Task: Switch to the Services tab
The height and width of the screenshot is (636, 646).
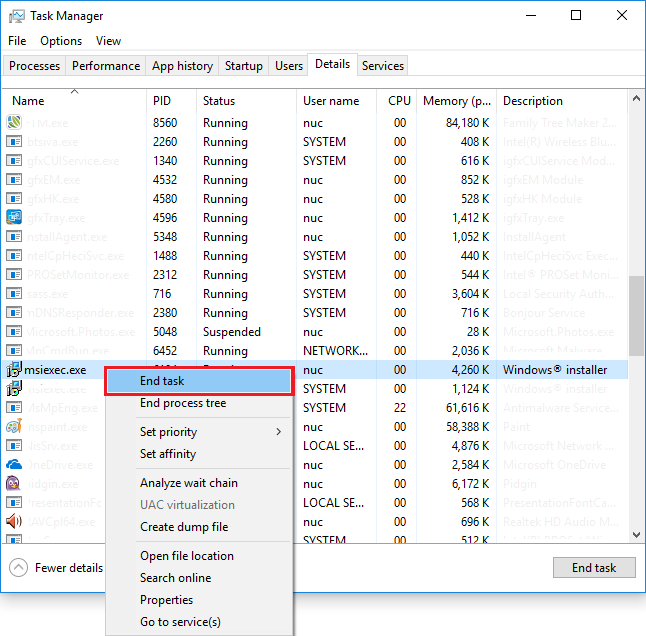Action: coord(383,66)
